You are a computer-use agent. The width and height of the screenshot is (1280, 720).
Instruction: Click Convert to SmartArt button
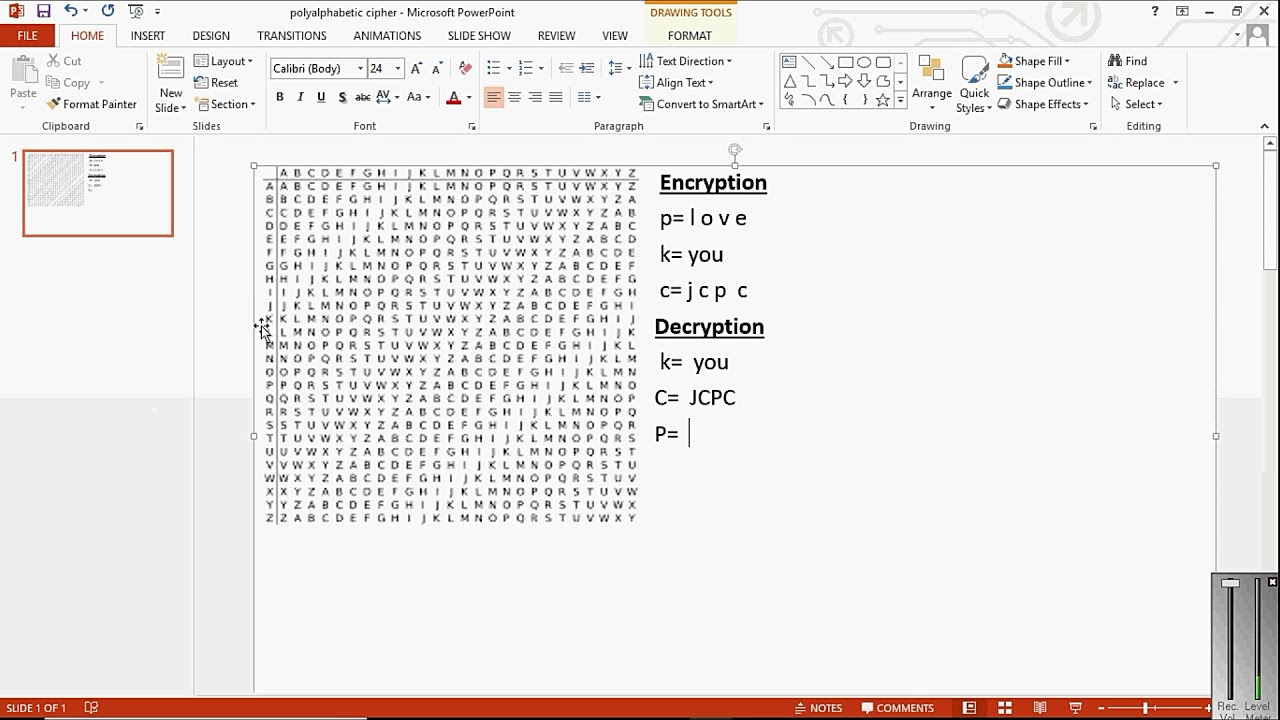pyautogui.click(x=701, y=104)
